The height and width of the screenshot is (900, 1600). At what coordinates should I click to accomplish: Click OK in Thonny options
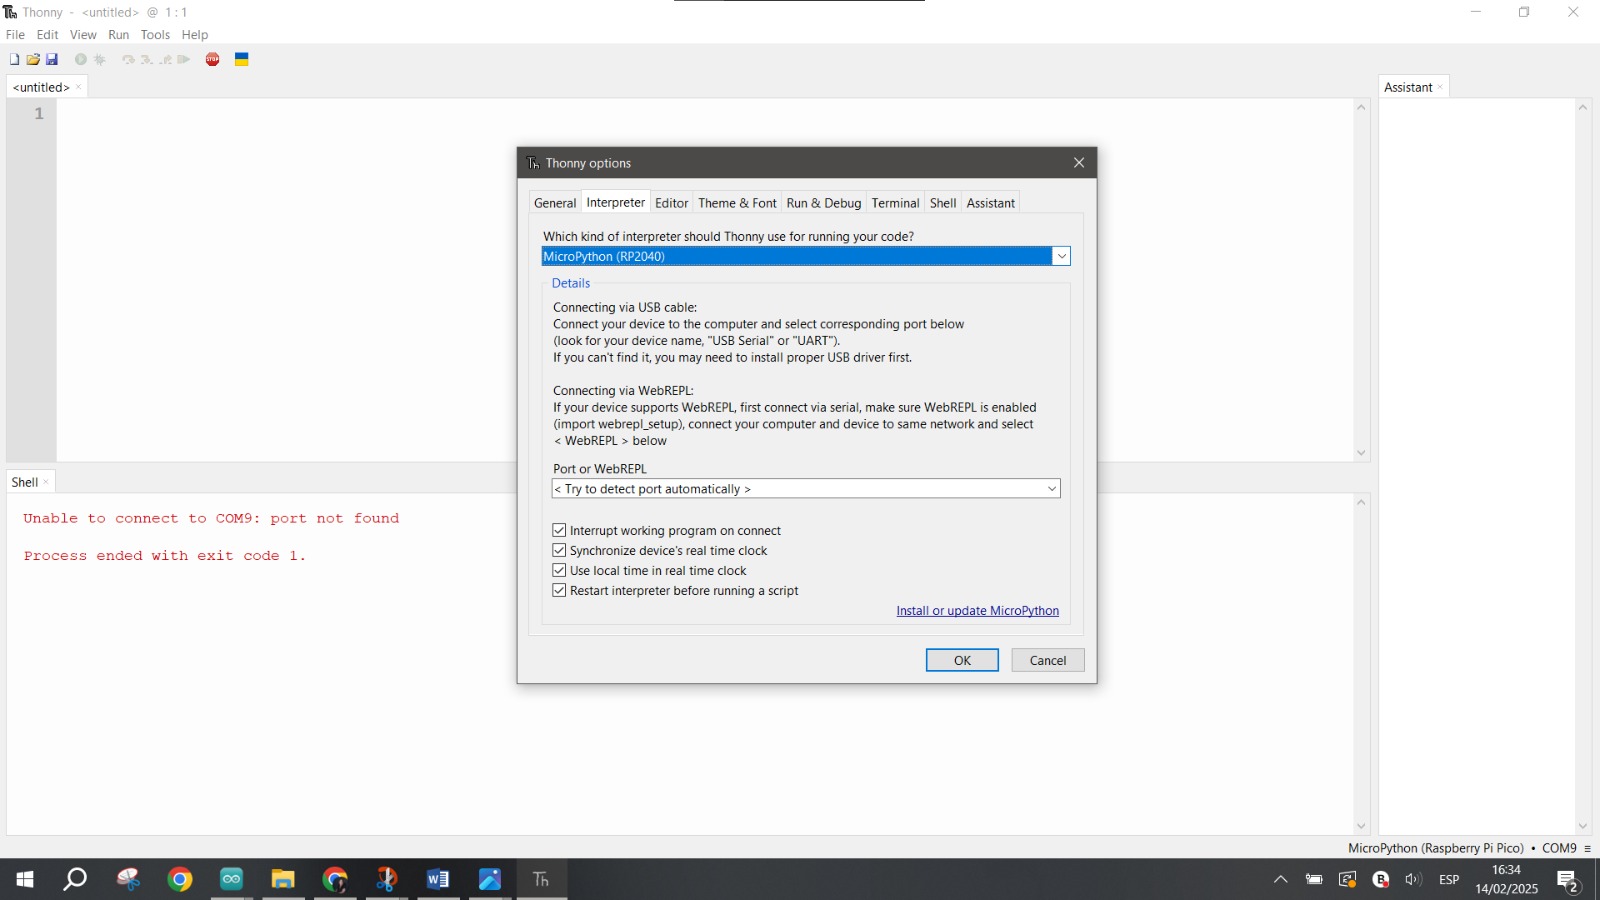coord(962,660)
